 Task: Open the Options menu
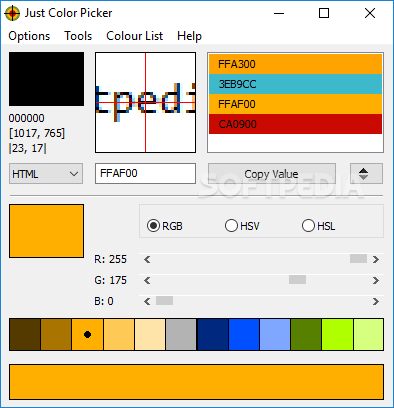click(29, 36)
